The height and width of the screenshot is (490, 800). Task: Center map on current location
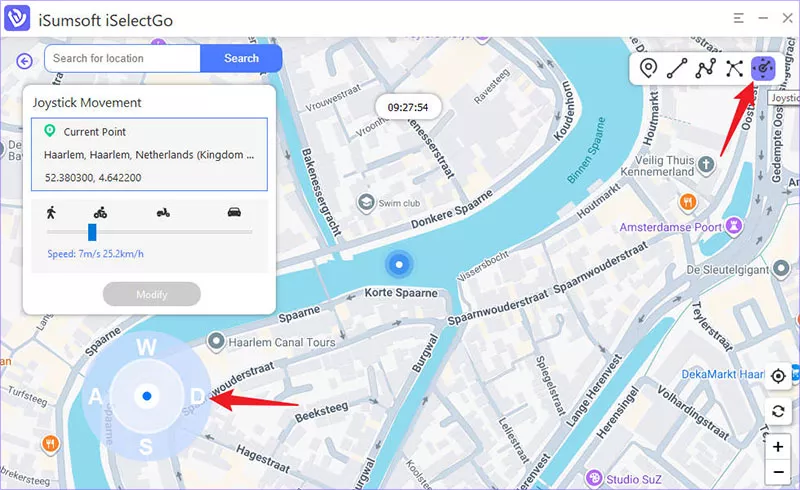coord(778,376)
